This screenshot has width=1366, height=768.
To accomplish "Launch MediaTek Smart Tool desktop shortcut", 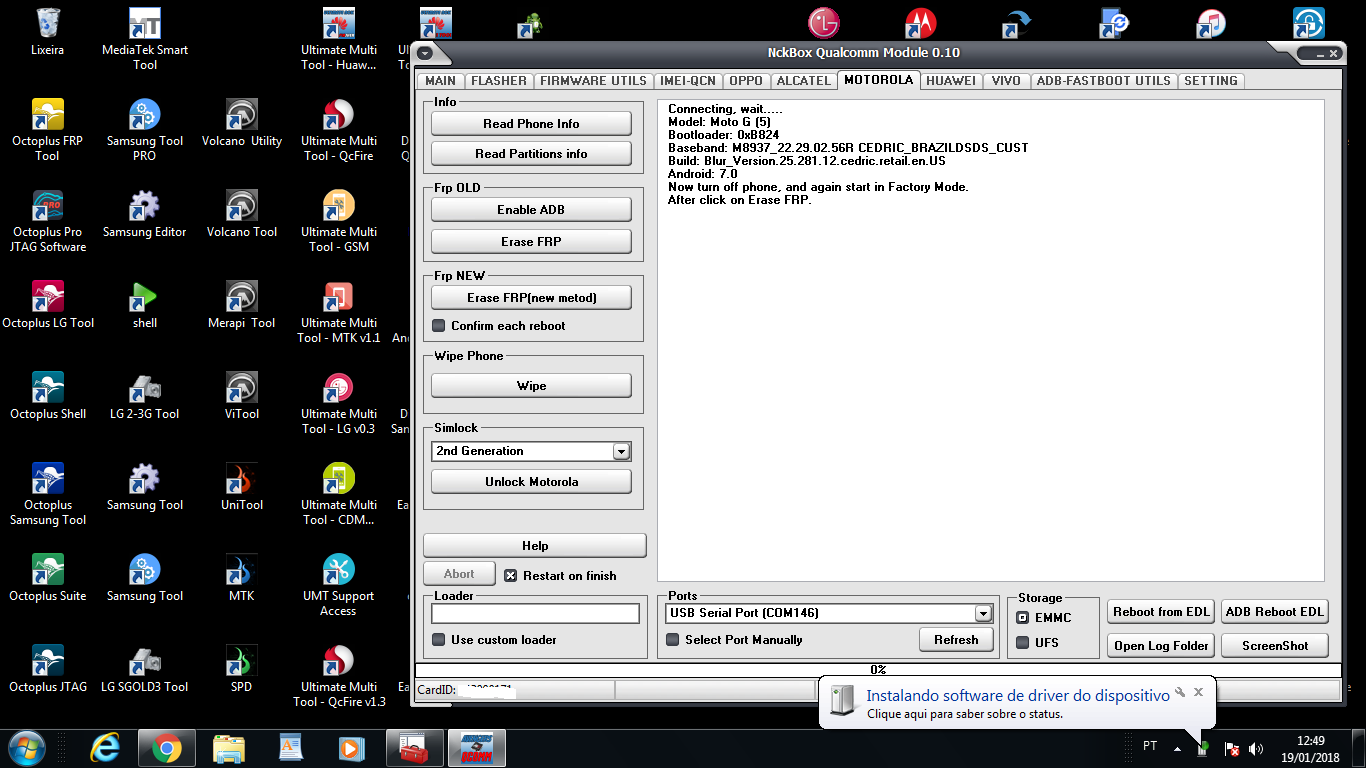I will tap(145, 39).
